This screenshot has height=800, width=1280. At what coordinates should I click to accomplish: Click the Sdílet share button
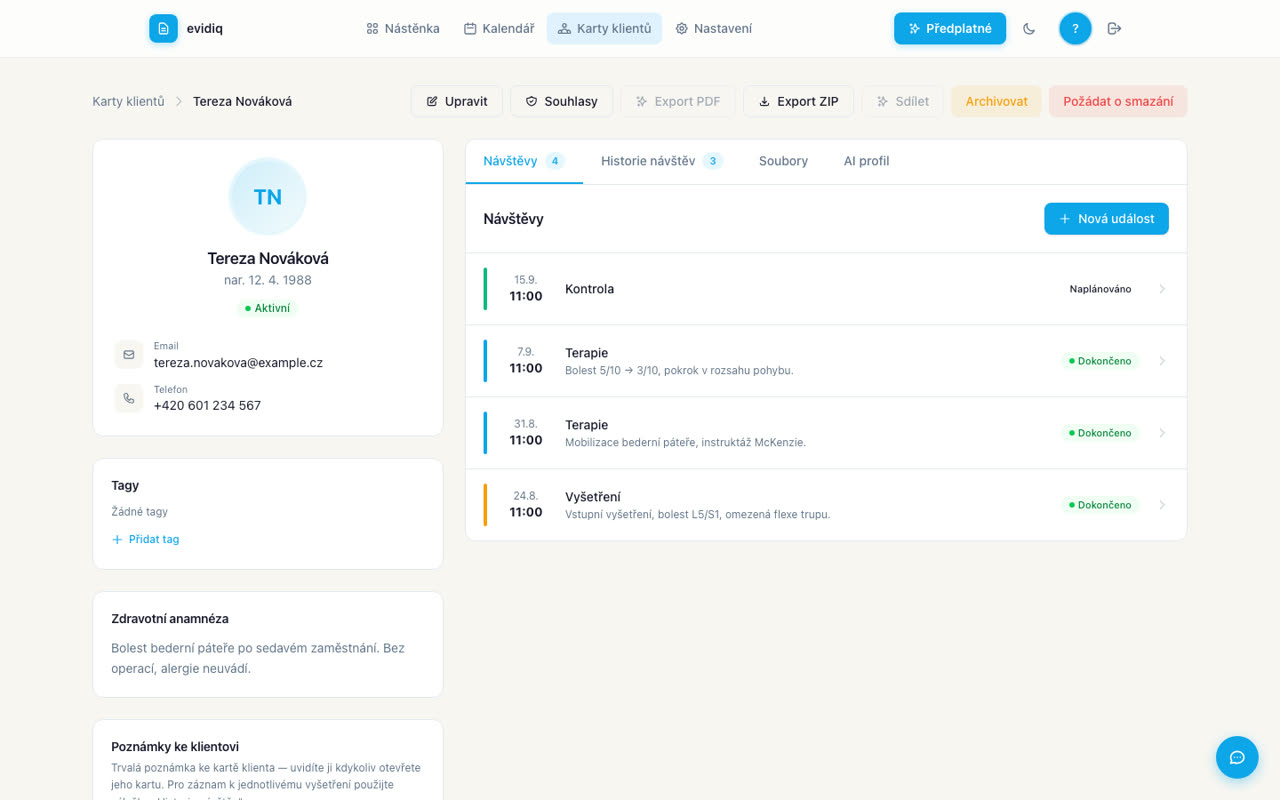902,101
